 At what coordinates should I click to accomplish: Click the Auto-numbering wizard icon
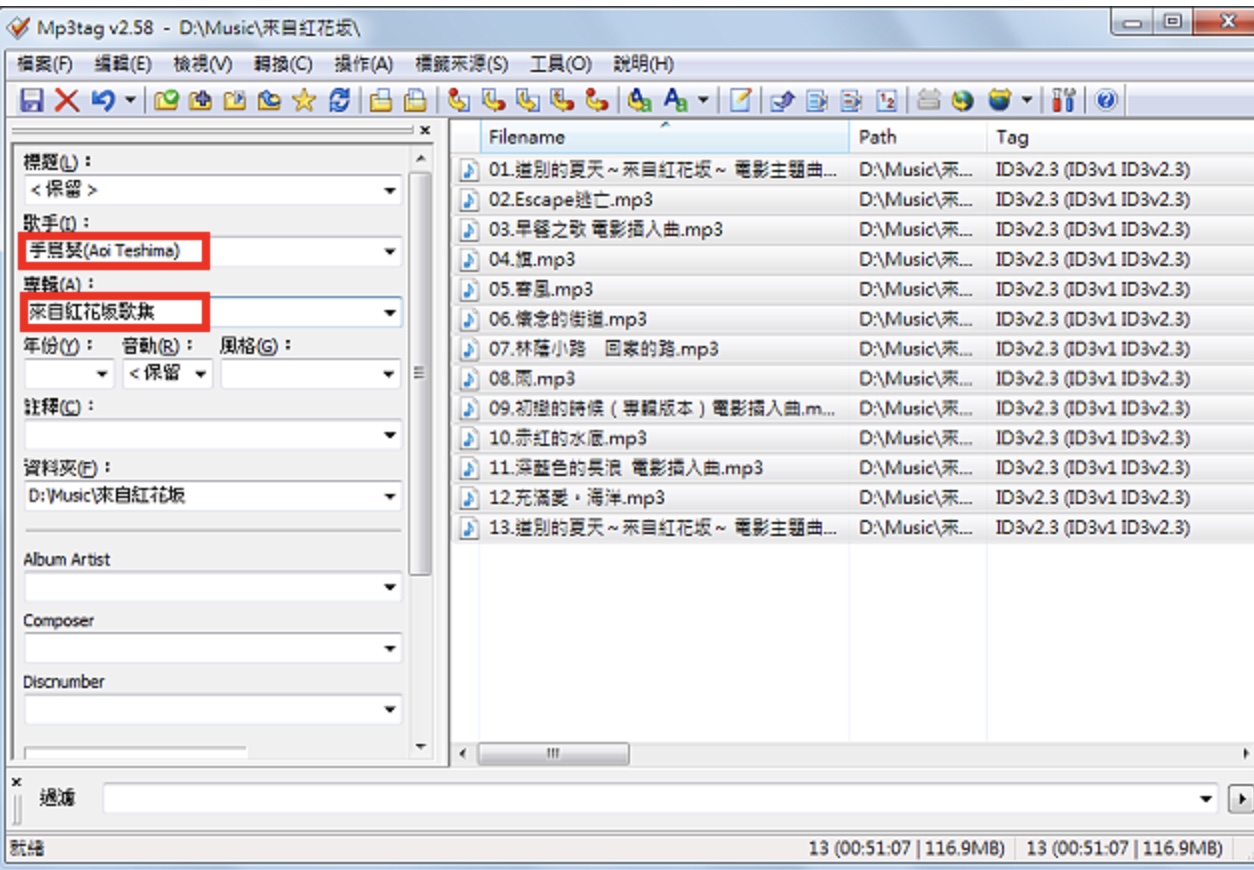pos(886,100)
